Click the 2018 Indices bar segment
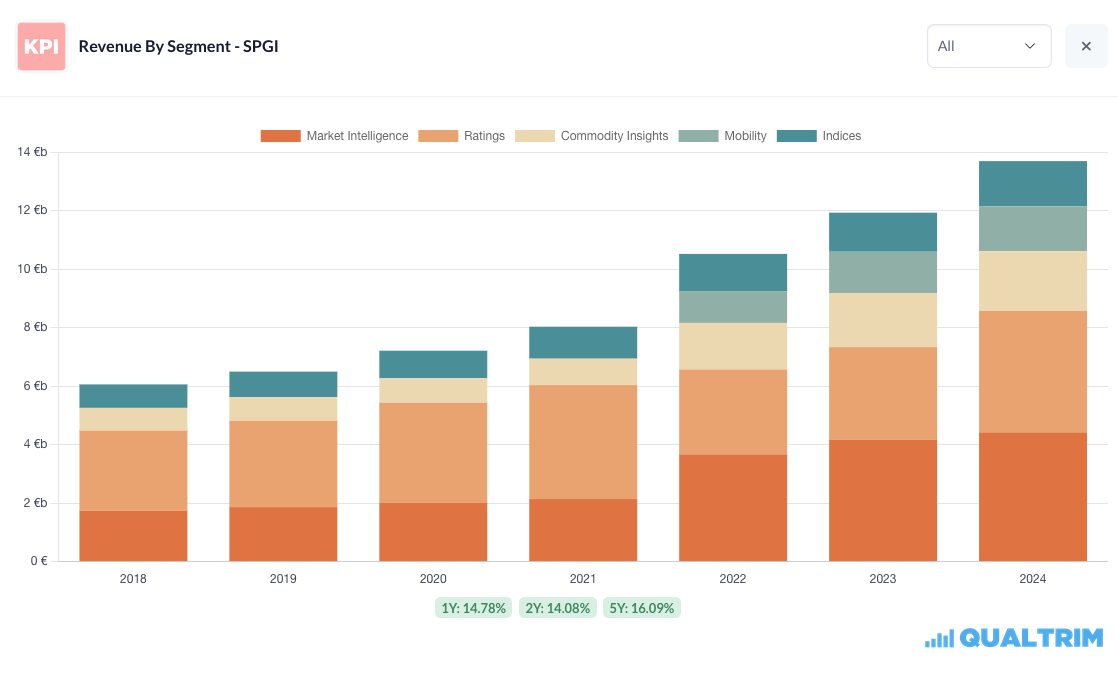 (133, 396)
